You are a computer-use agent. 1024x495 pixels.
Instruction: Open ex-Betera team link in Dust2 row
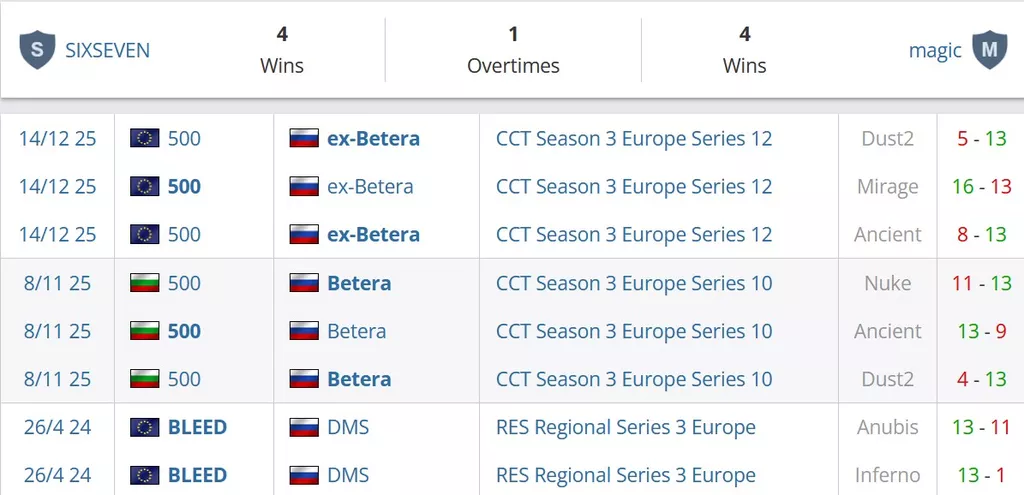pyautogui.click(x=373, y=138)
